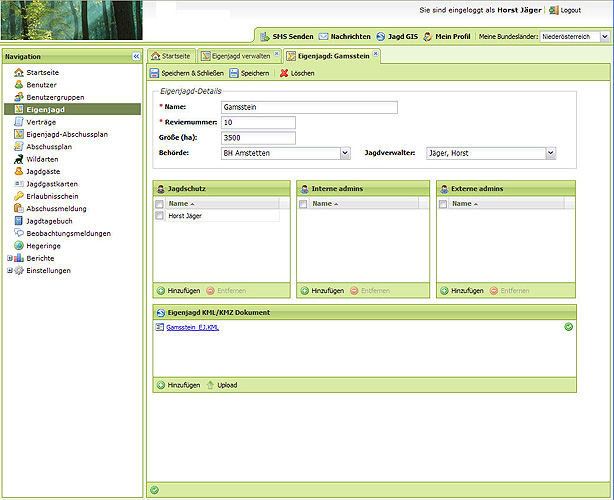The image size is (614, 500).
Task: Click the Externe admins panel header icon
Action: pyautogui.click(x=444, y=189)
